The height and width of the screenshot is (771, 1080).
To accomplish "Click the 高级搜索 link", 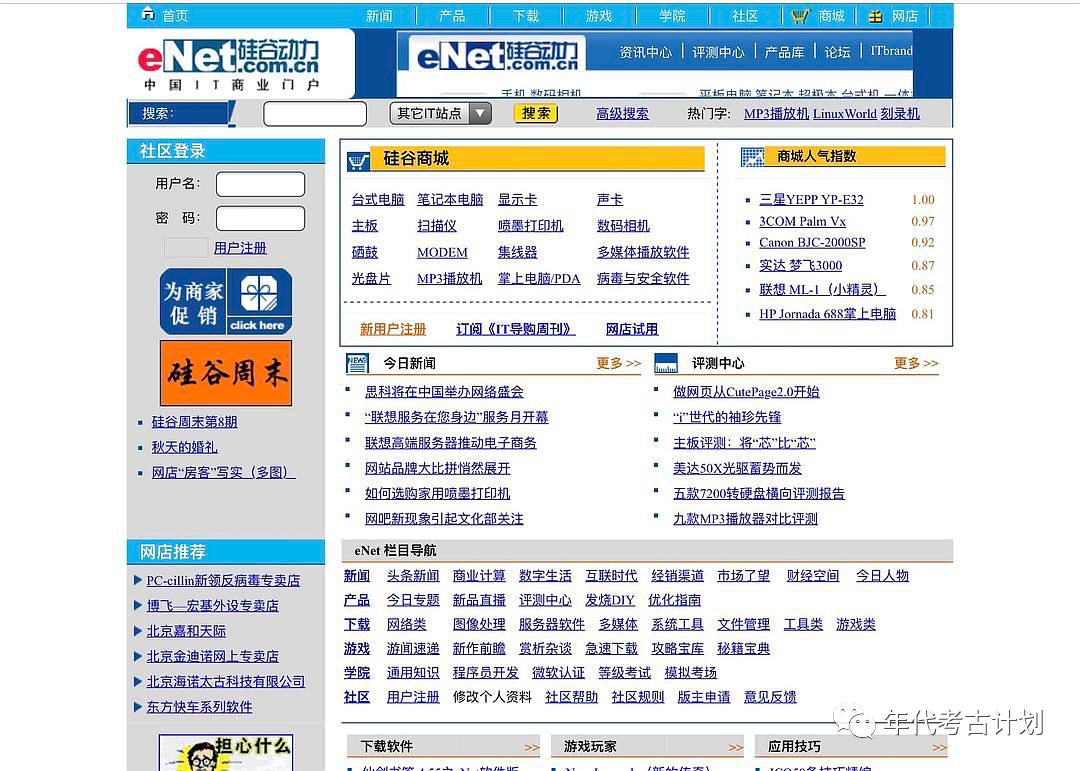I will click(x=623, y=114).
